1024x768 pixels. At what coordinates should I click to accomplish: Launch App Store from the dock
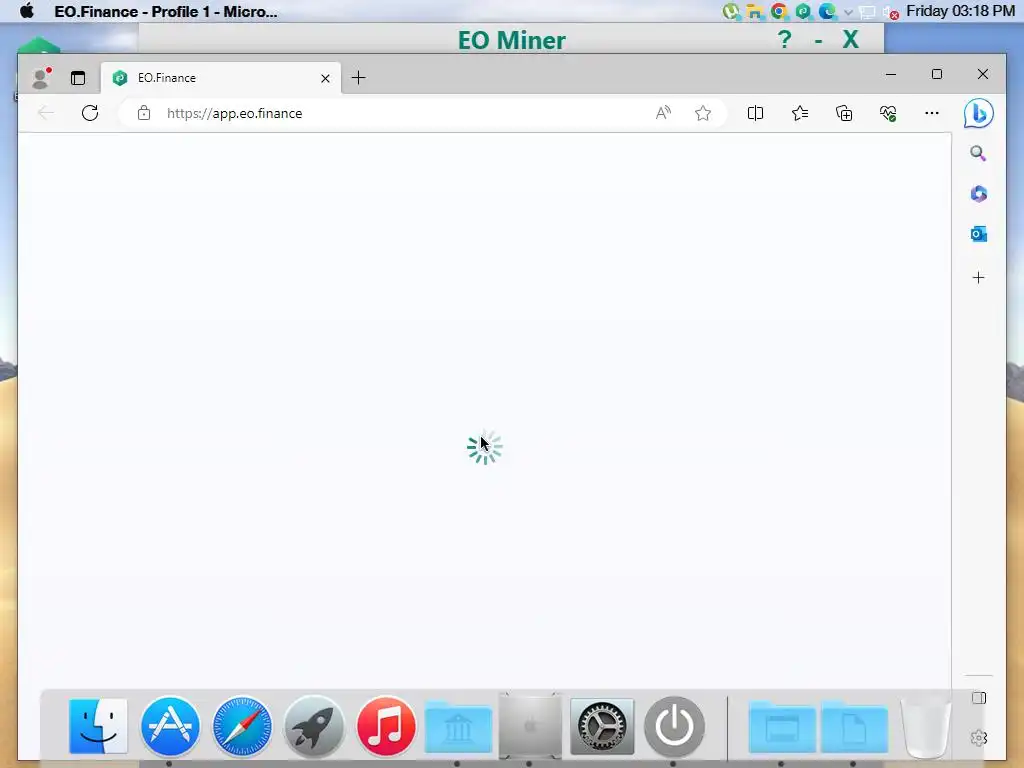(x=170, y=726)
